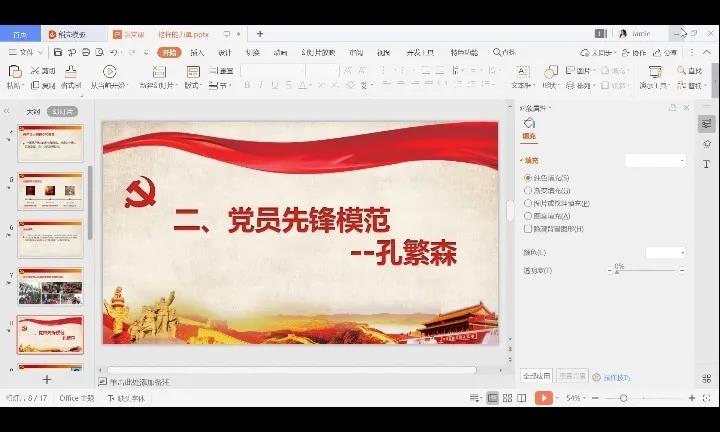Select the picture or texture fill option
The height and width of the screenshot is (432, 720).
tap(528, 203)
